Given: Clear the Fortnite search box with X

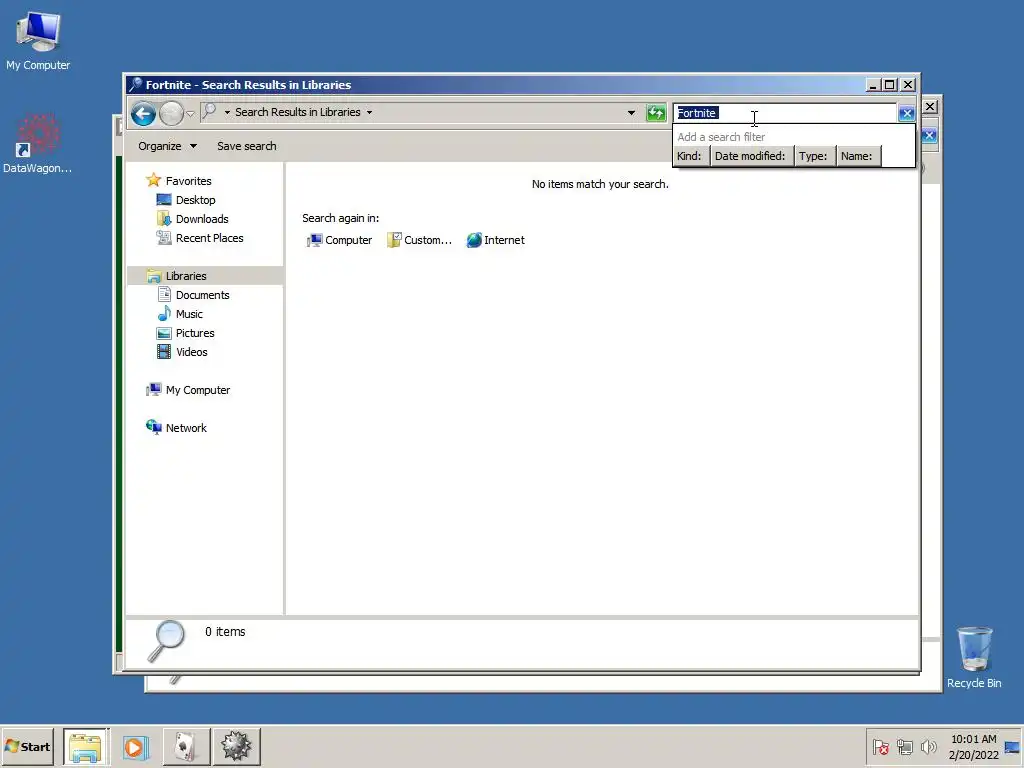Looking at the screenshot, I should coord(906,114).
